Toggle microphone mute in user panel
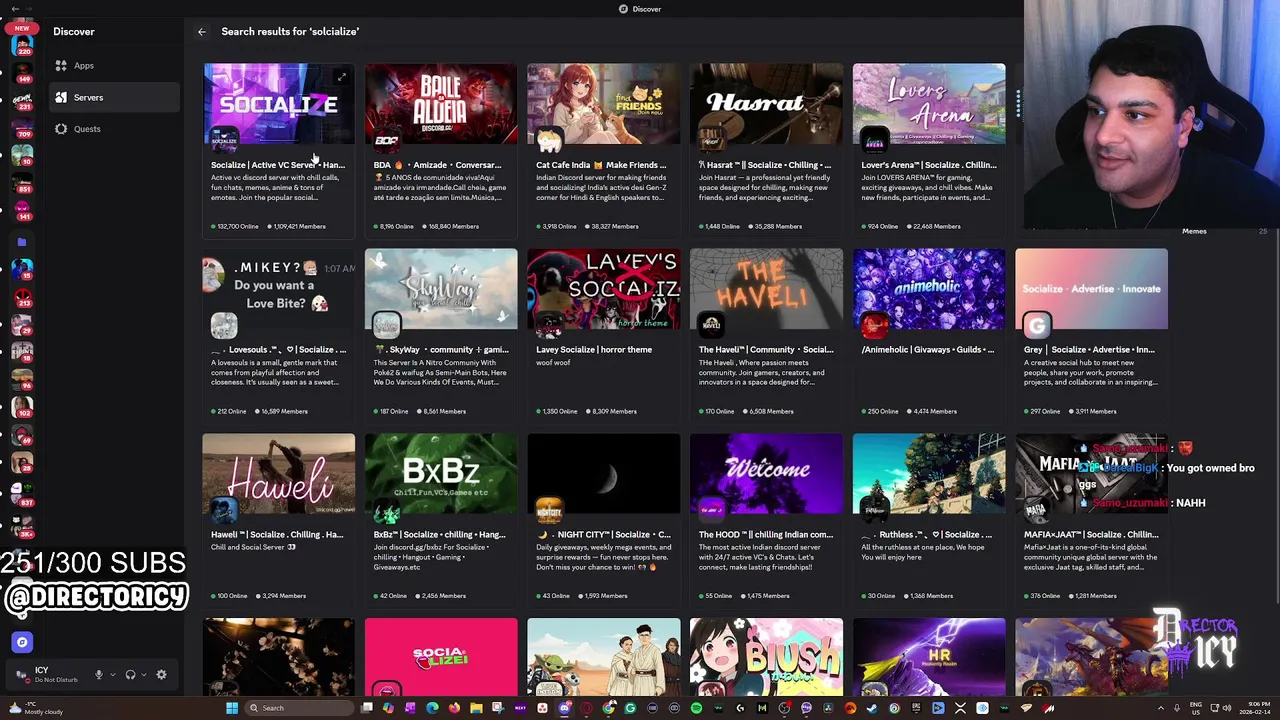This screenshot has height=720, width=1280. point(98,675)
